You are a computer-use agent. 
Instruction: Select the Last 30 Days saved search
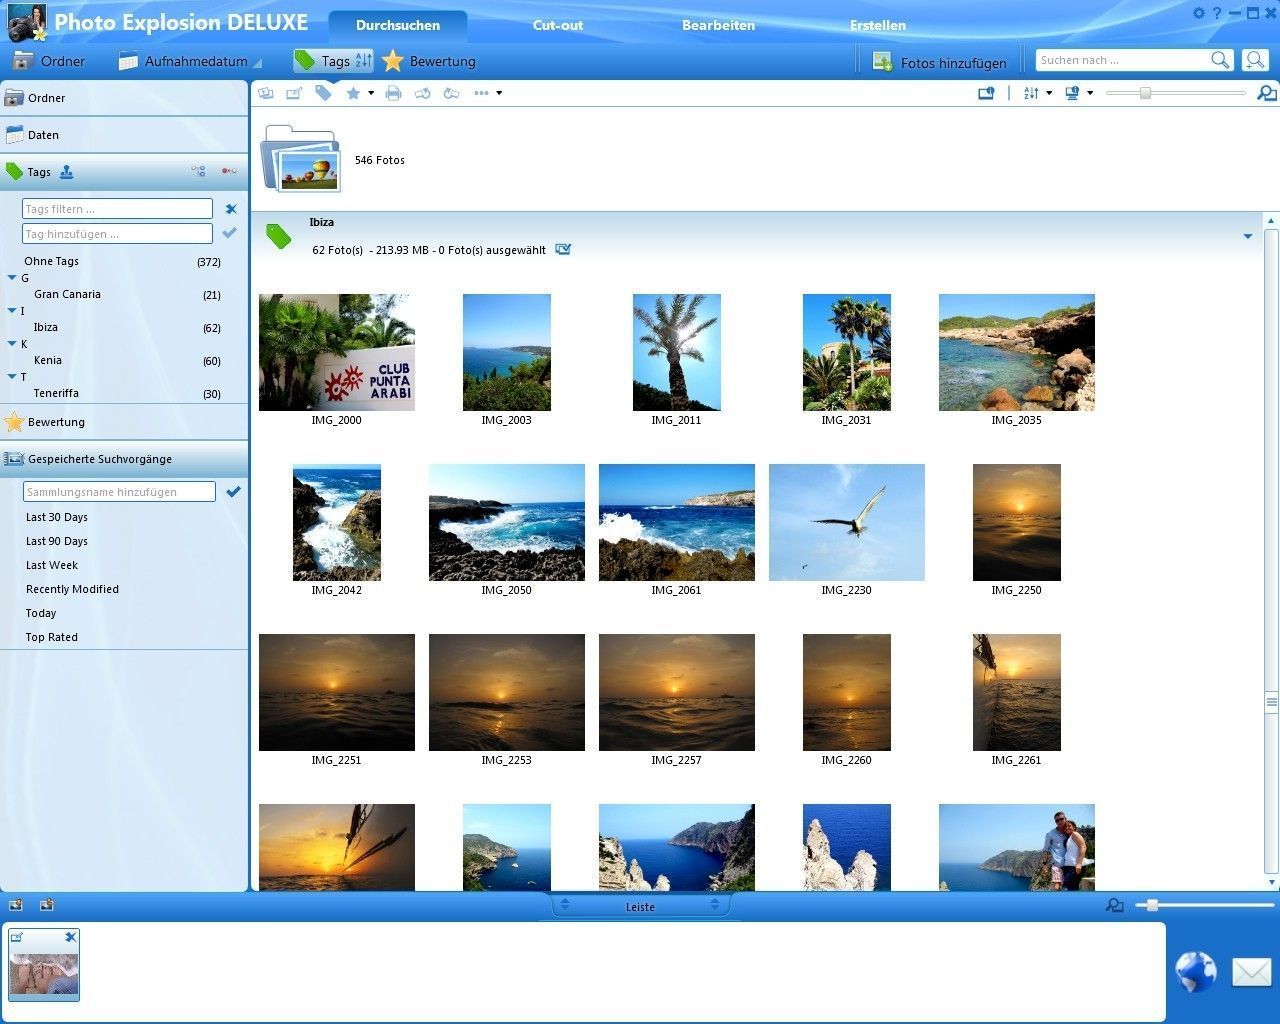point(57,517)
